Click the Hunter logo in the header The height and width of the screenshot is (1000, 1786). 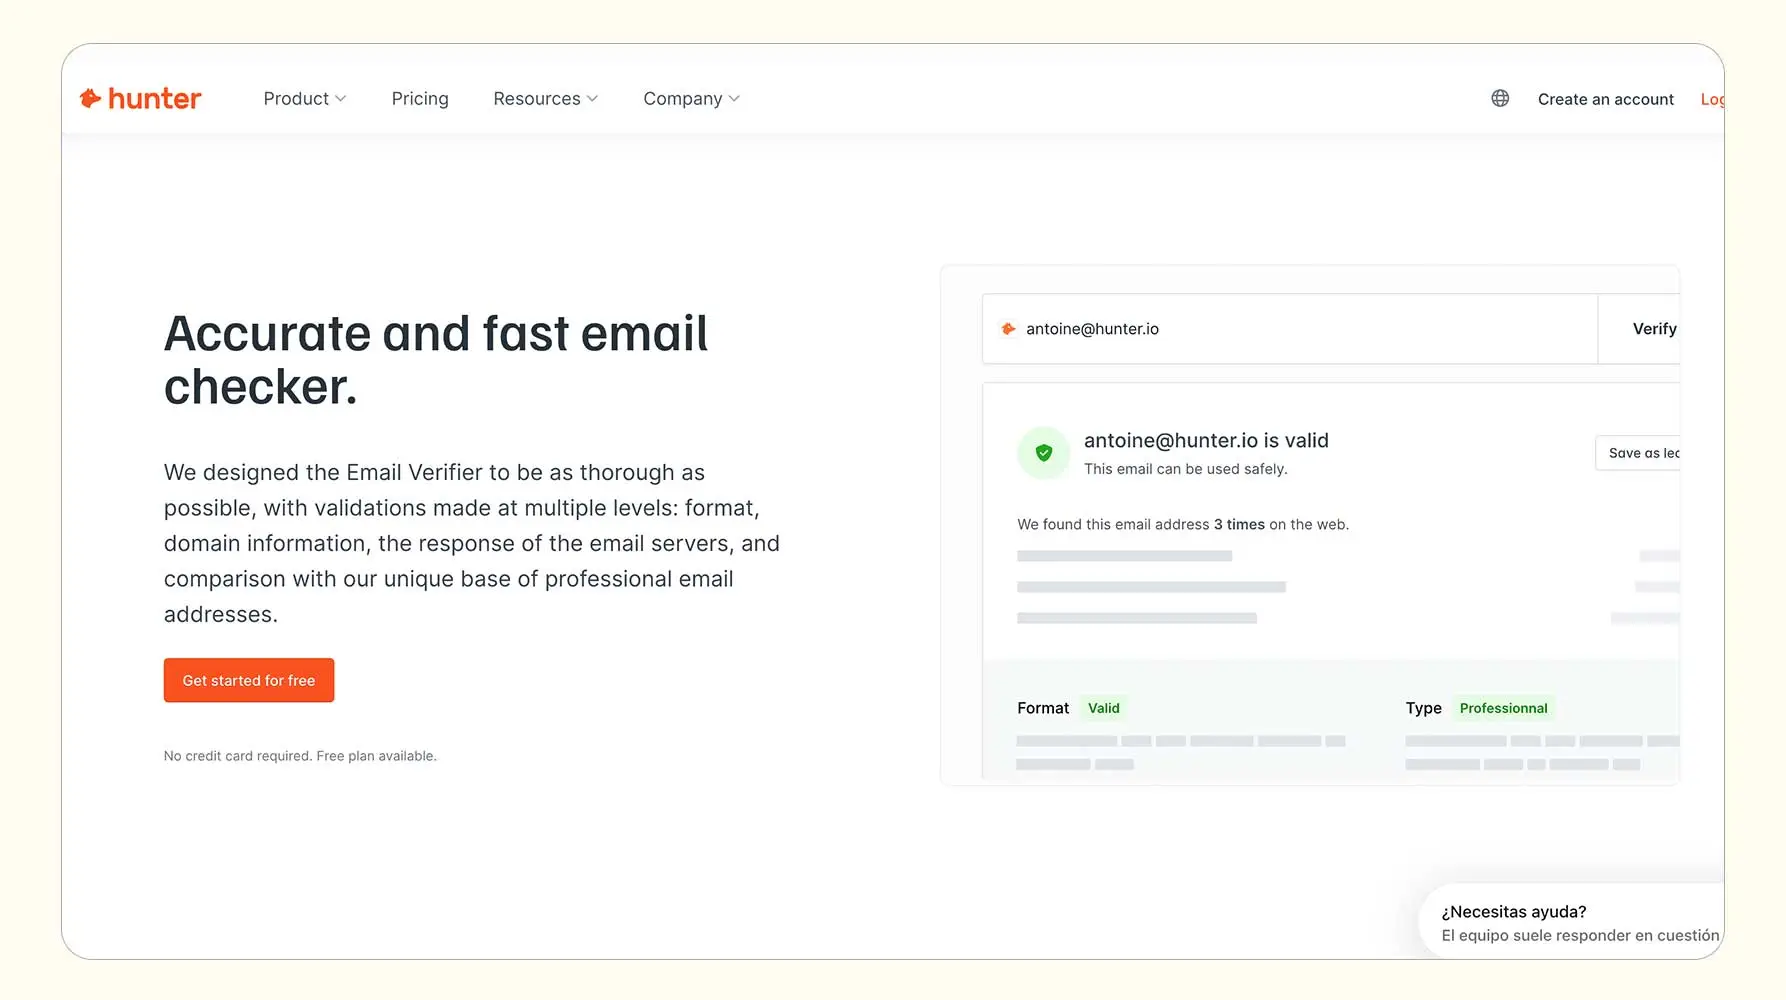tap(140, 98)
